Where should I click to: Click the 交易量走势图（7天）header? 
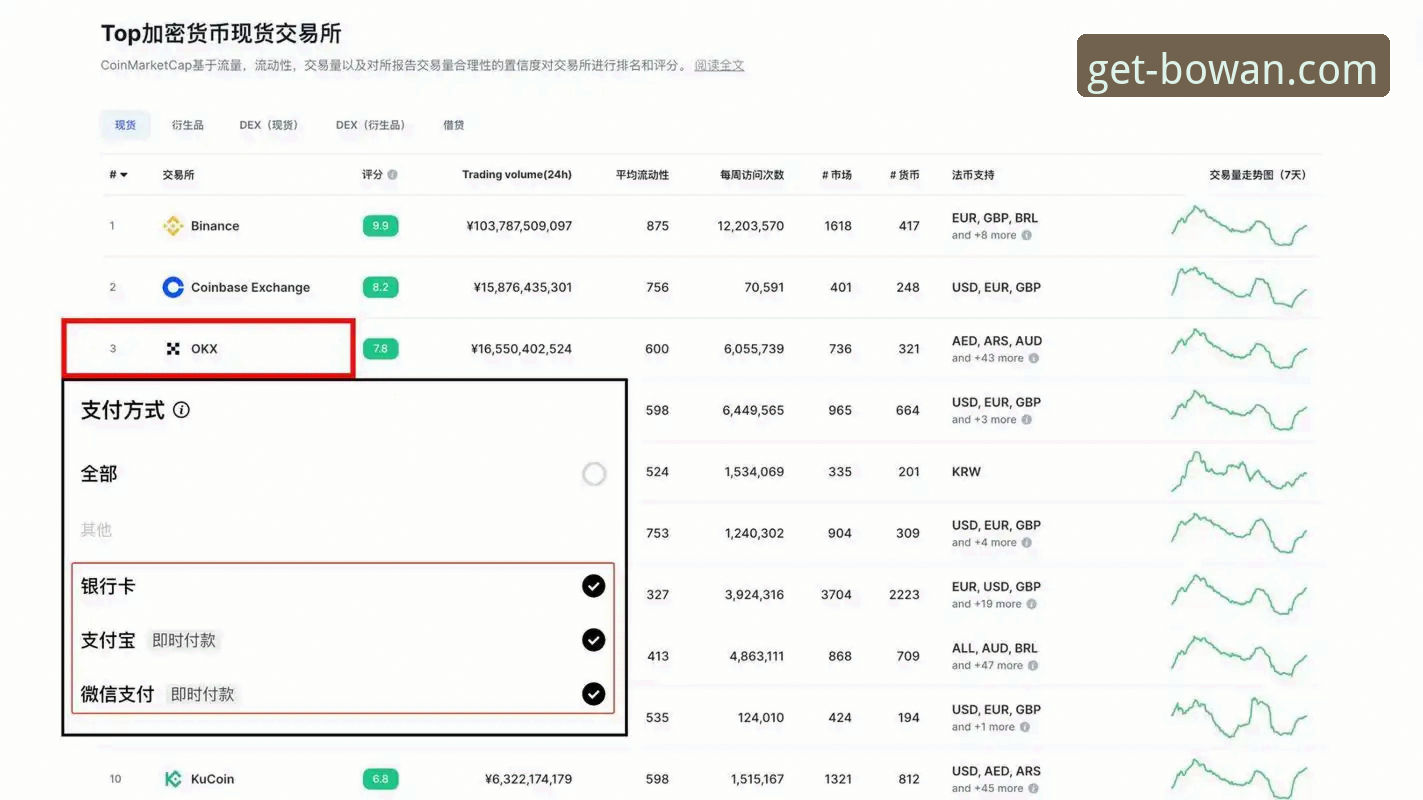click(x=1257, y=175)
